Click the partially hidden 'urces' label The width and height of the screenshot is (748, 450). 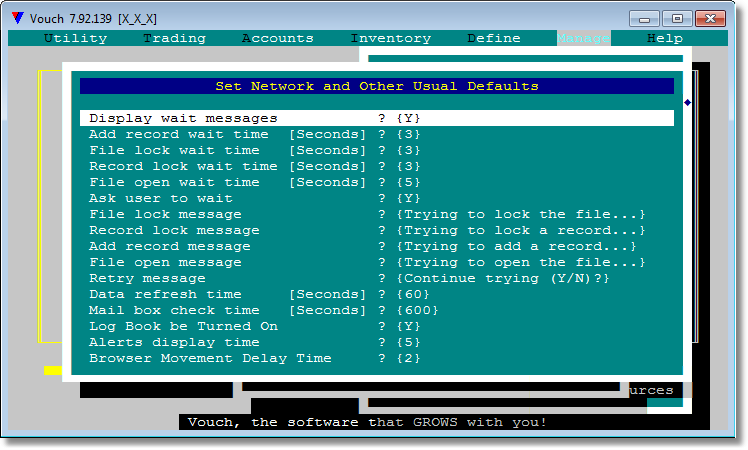point(651,390)
